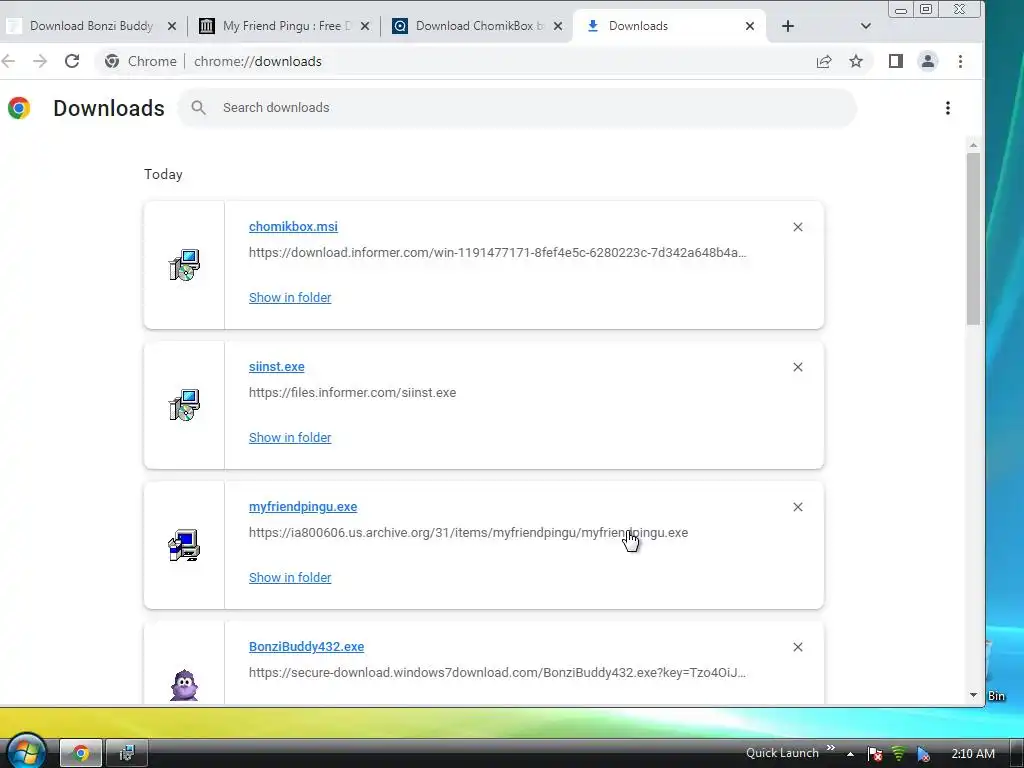Screen dimensions: 1024x768
Task: Click the page scrollbar down arrow
Action: coord(974,696)
